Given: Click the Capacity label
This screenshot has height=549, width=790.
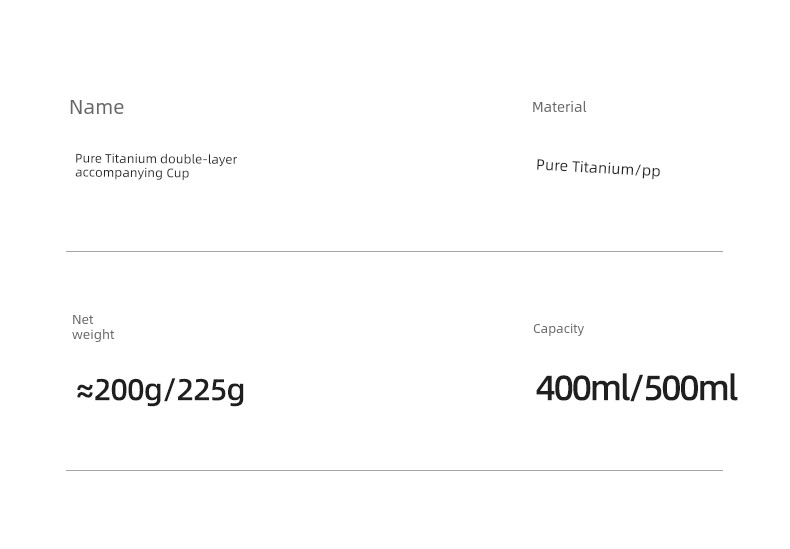Looking at the screenshot, I should 558,329.
